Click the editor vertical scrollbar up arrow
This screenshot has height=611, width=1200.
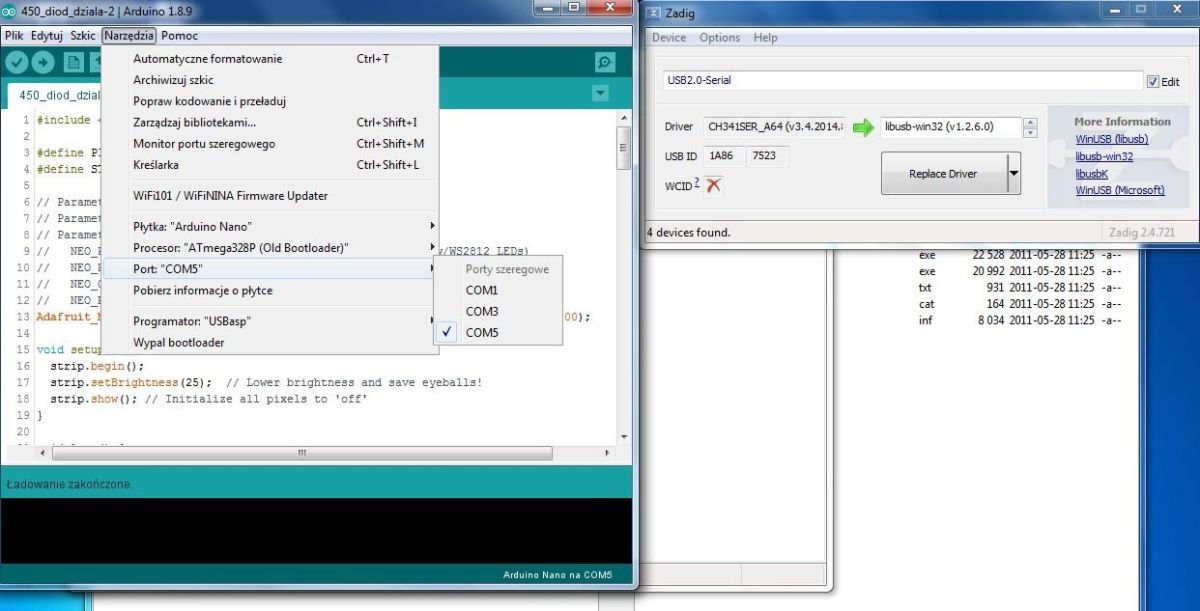pos(624,118)
